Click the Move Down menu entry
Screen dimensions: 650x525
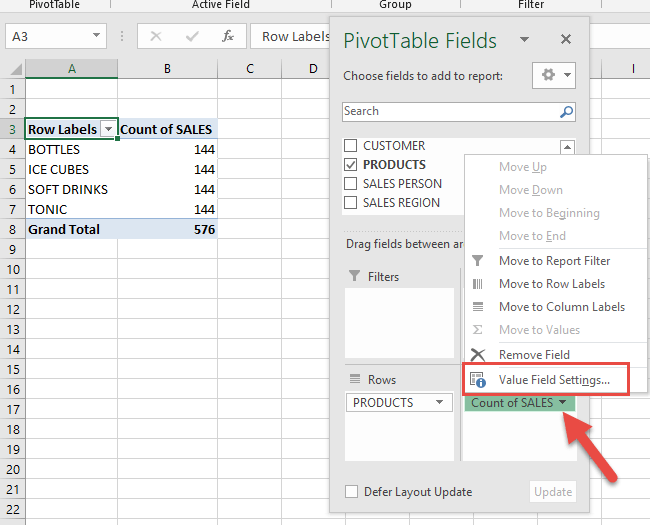pos(555,190)
